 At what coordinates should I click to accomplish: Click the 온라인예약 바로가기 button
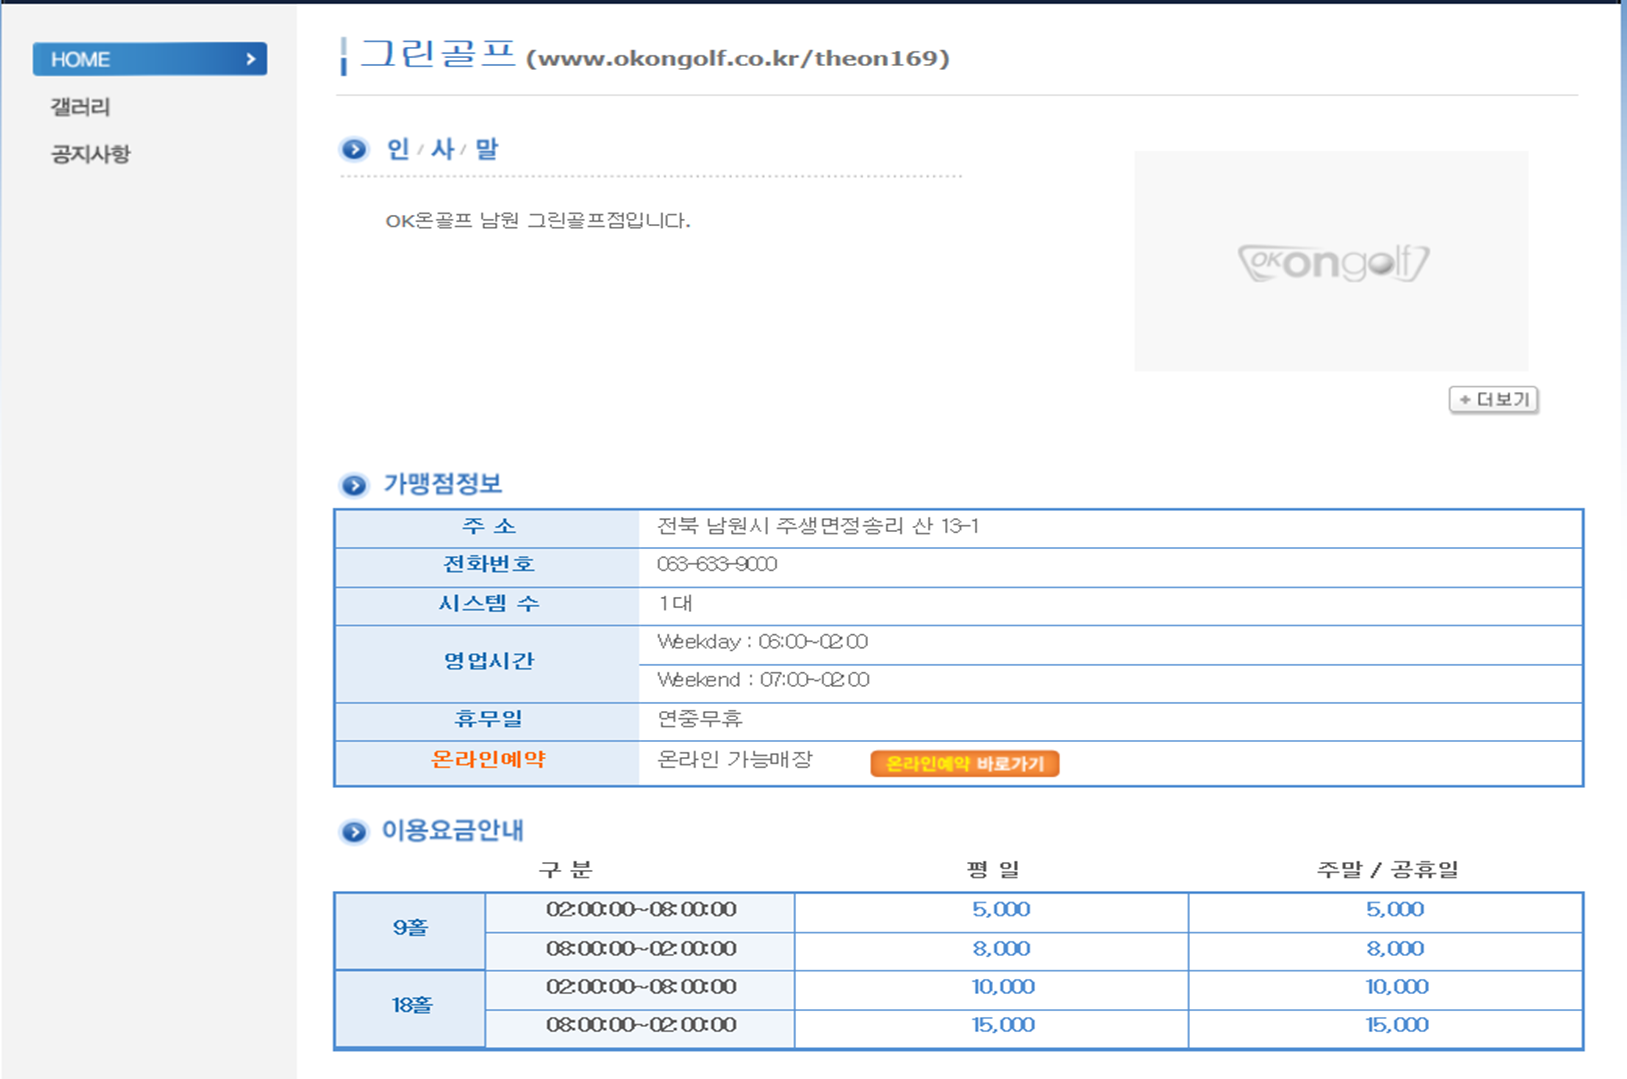pyautogui.click(x=964, y=764)
